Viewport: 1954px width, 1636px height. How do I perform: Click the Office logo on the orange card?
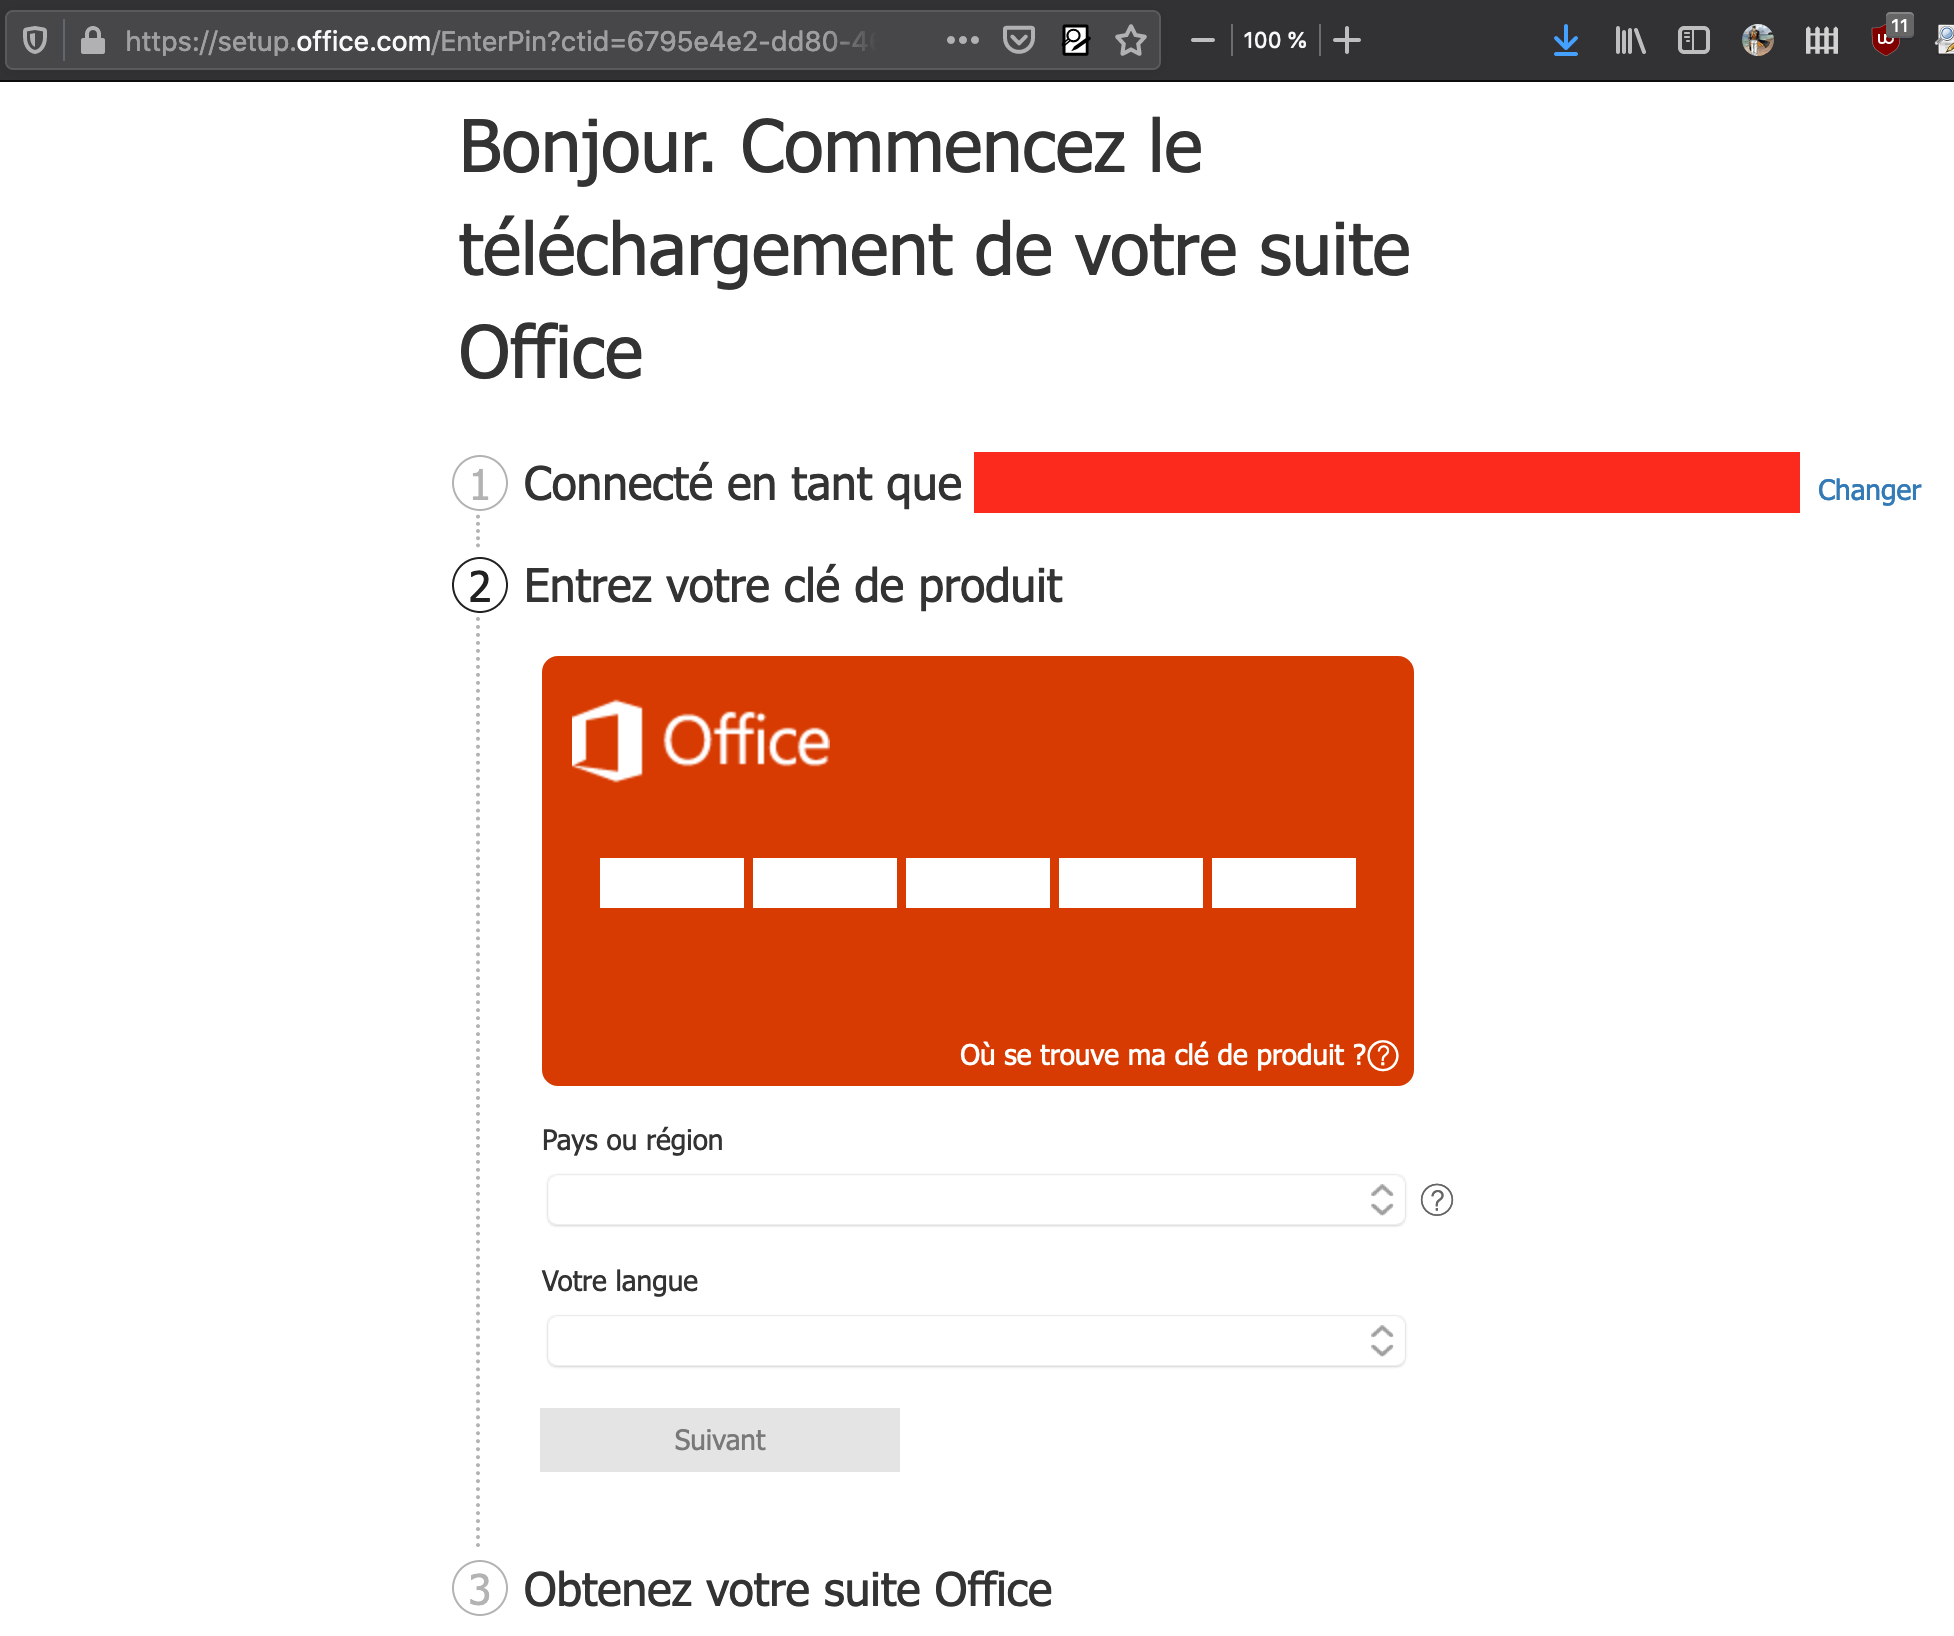click(701, 741)
